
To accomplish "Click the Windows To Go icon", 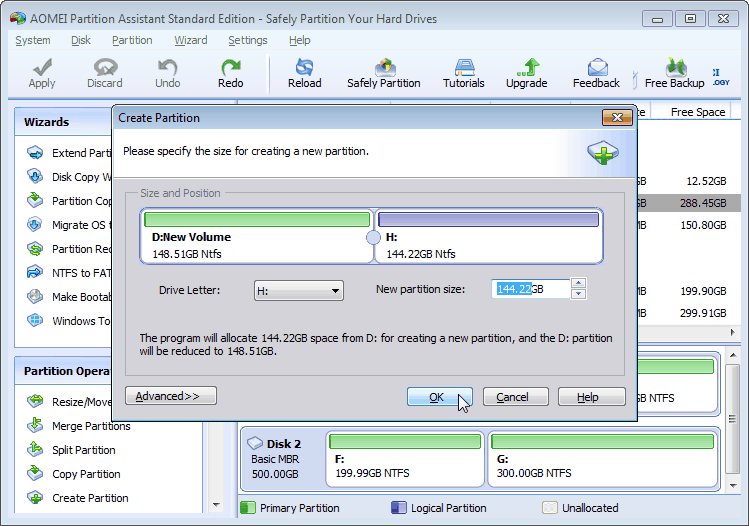I will [x=35, y=321].
